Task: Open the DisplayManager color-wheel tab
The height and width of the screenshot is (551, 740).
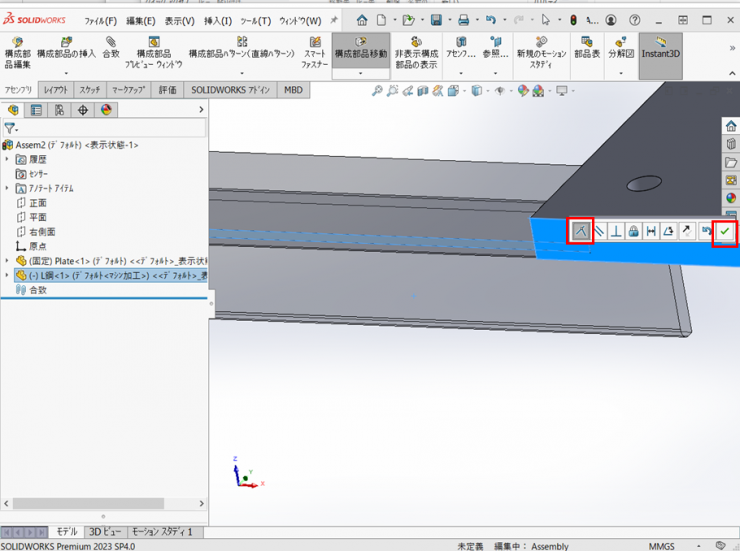Action: 105,110
